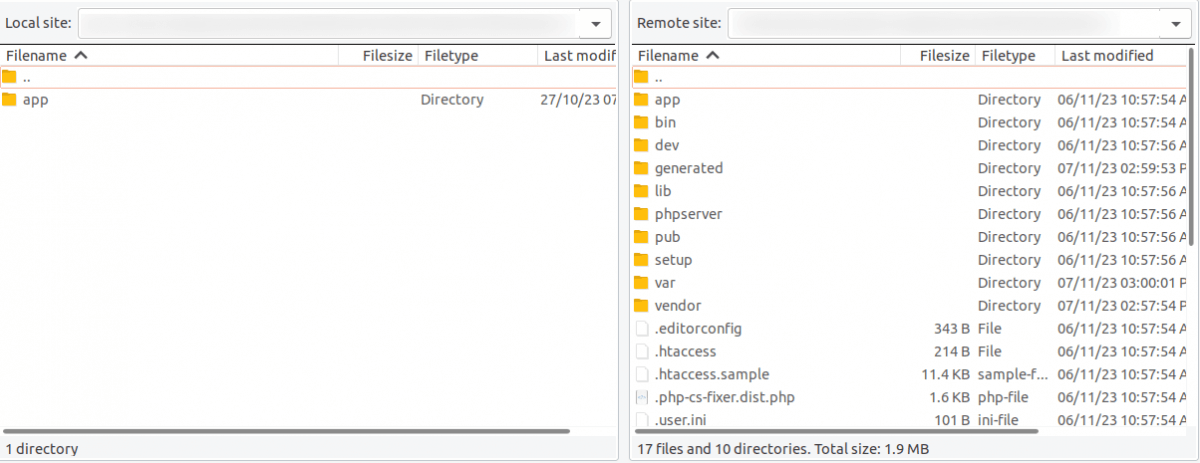Click the .user.ini file icon

point(641,420)
